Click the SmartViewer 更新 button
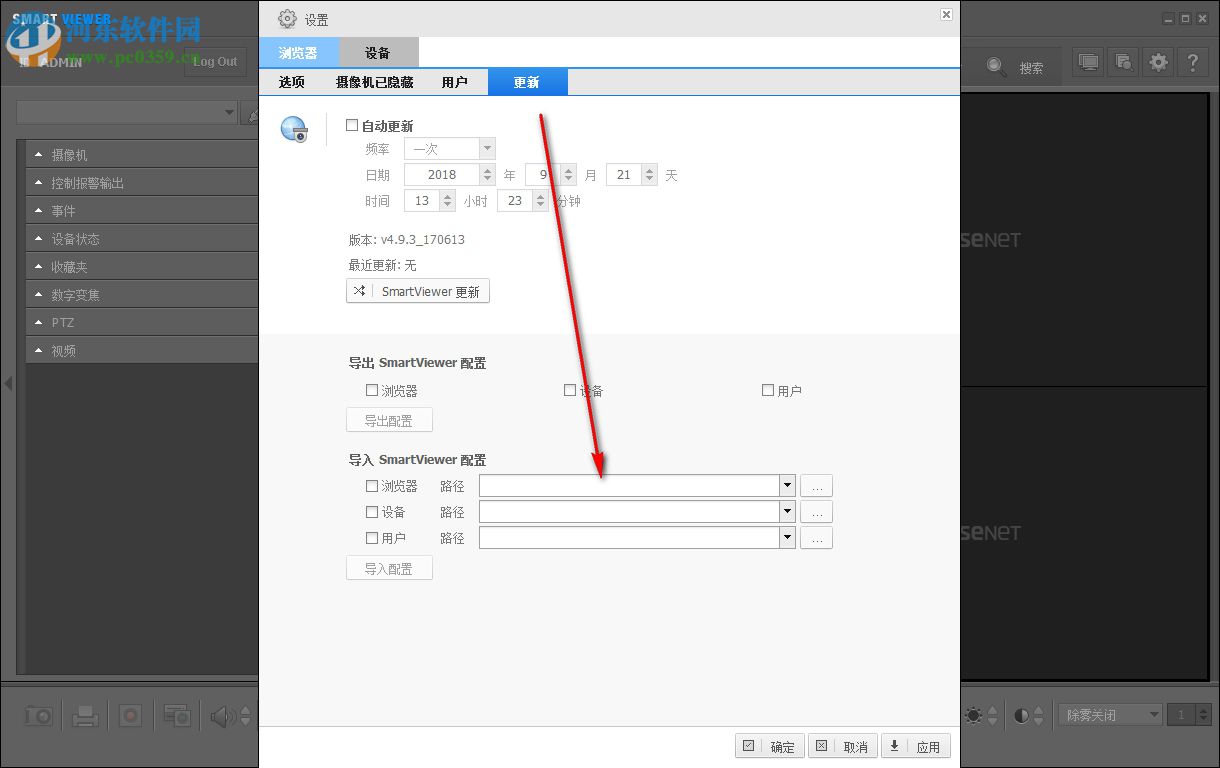Image resolution: width=1220 pixels, height=768 pixels. click(418, 291)
